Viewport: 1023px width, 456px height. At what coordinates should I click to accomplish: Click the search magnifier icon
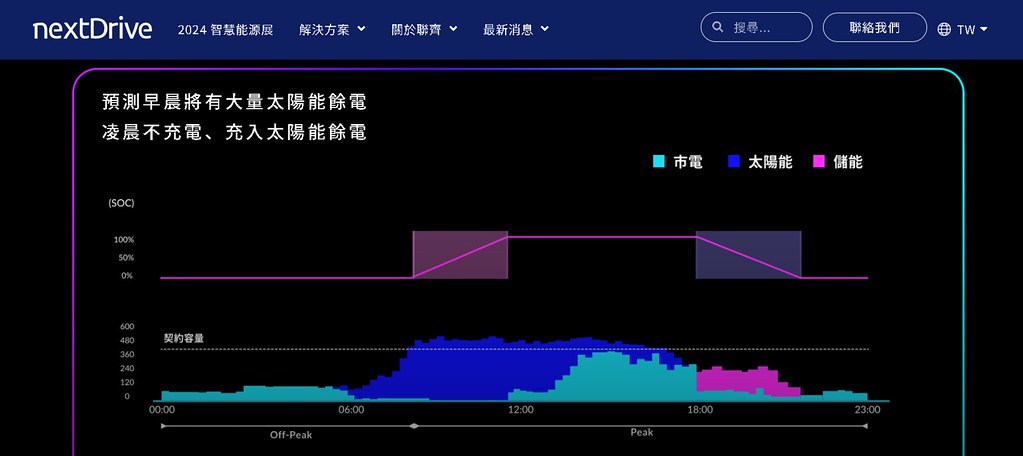point(718,27)
